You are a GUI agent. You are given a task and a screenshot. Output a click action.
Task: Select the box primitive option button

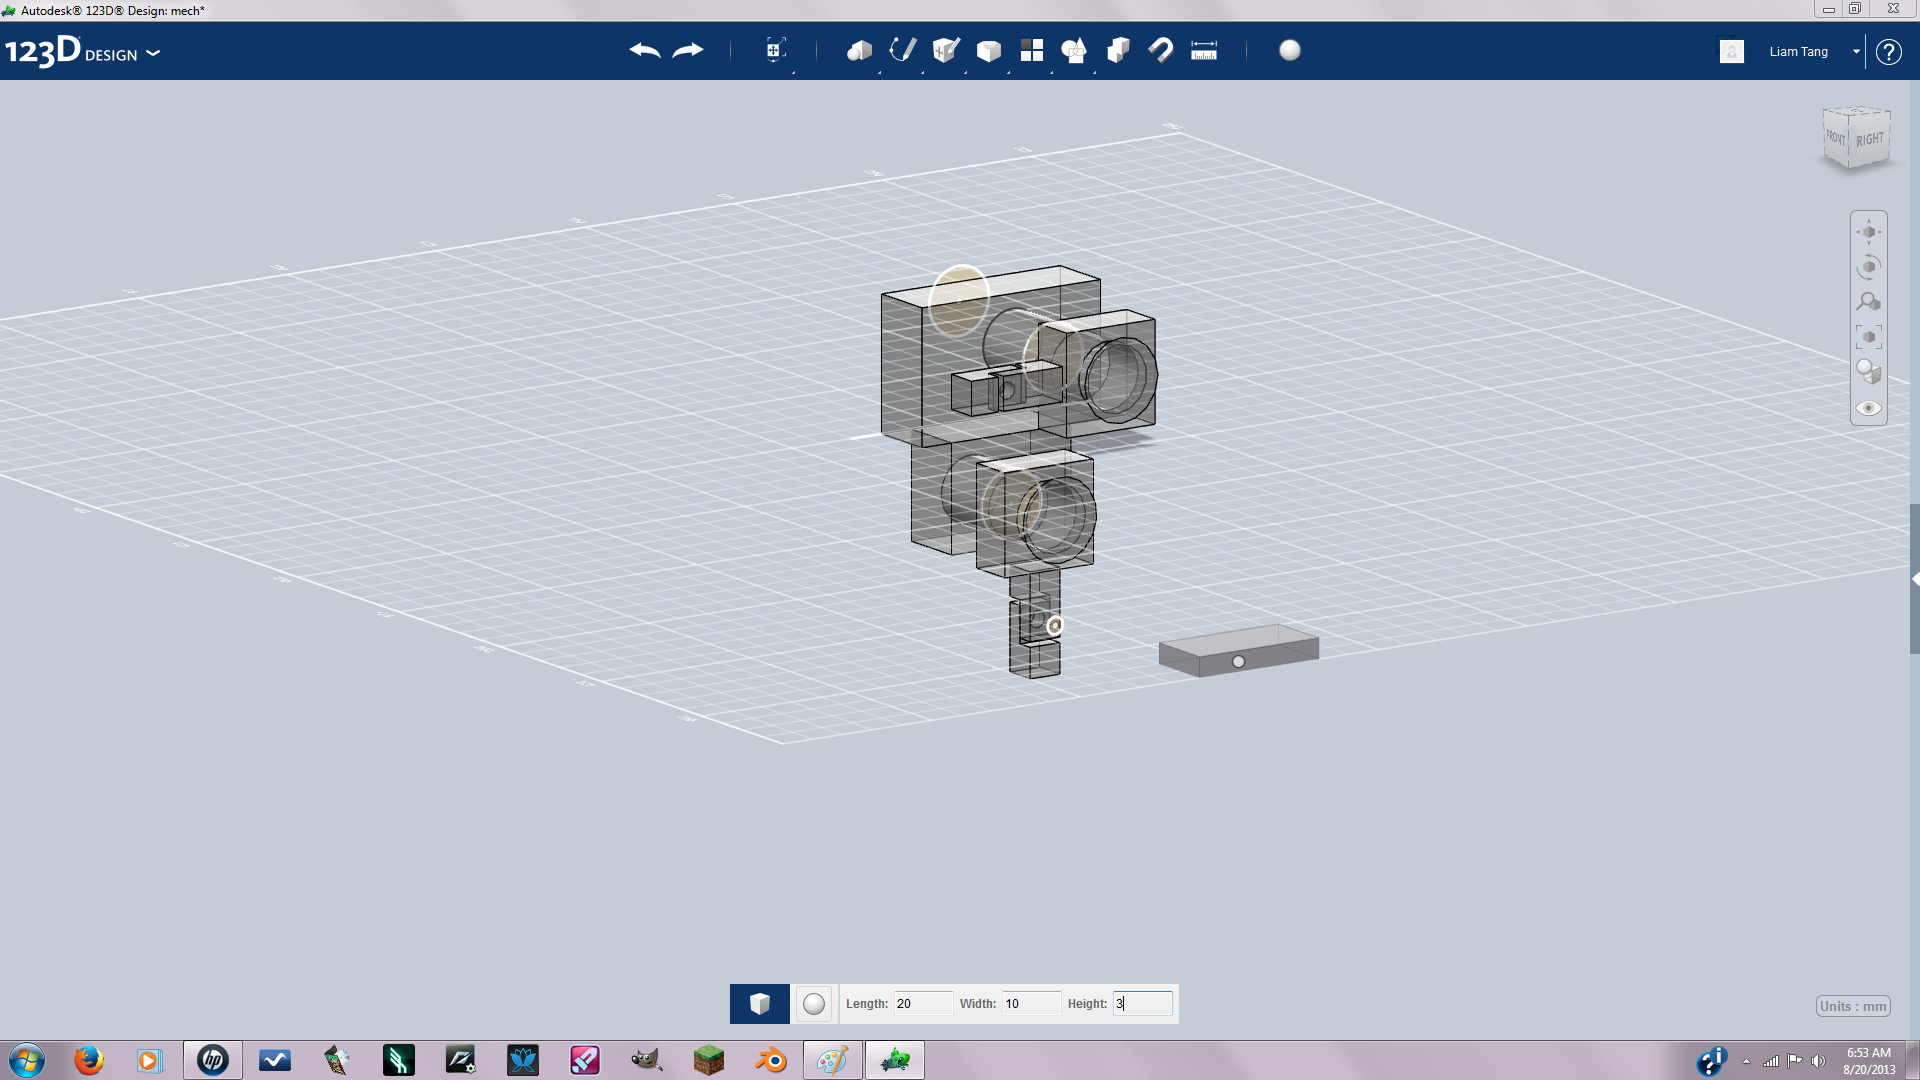(759, 1003)
